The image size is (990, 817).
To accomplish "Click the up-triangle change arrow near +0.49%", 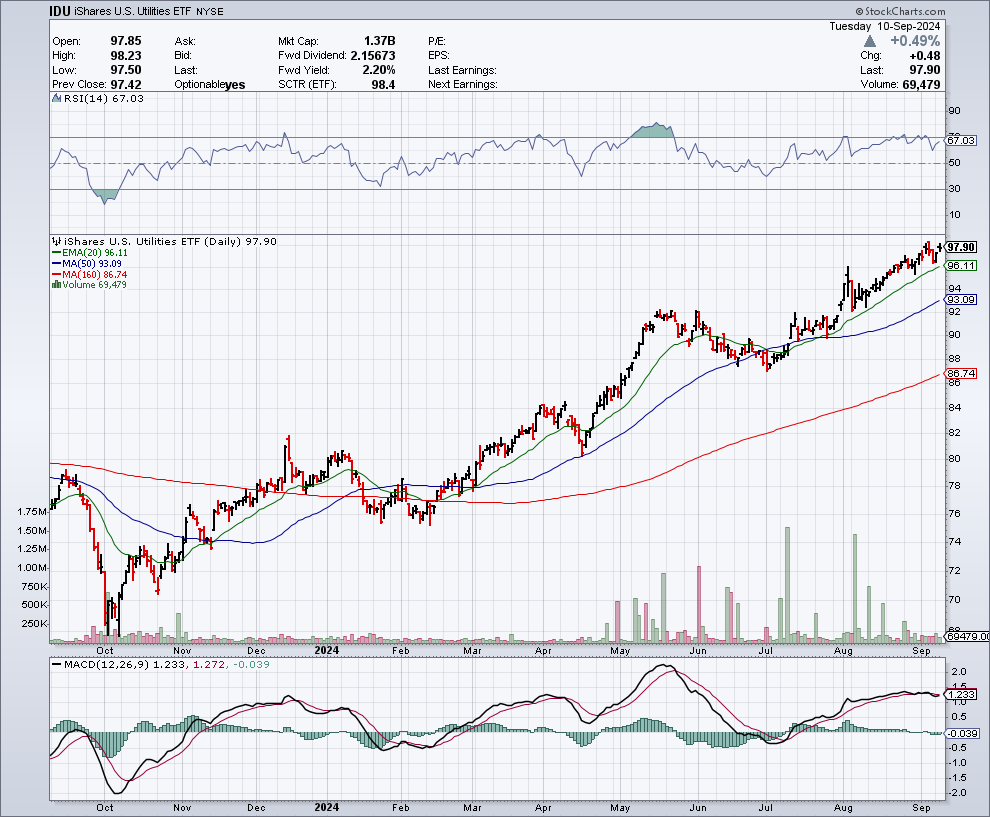I will [x=870, y=41].
